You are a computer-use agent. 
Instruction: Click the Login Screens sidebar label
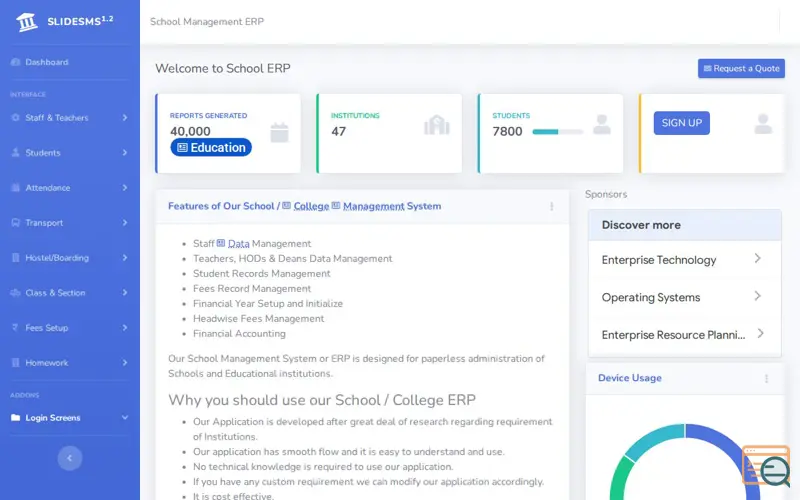coord(53,418)
